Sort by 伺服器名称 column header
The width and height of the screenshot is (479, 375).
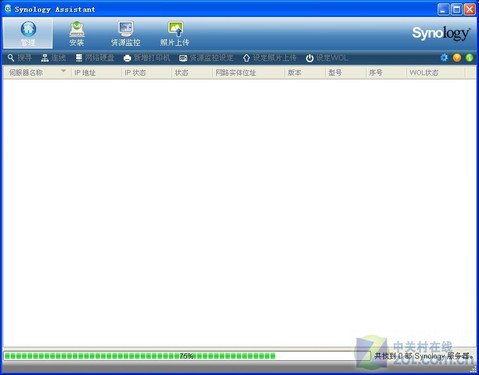pos(37,73)
